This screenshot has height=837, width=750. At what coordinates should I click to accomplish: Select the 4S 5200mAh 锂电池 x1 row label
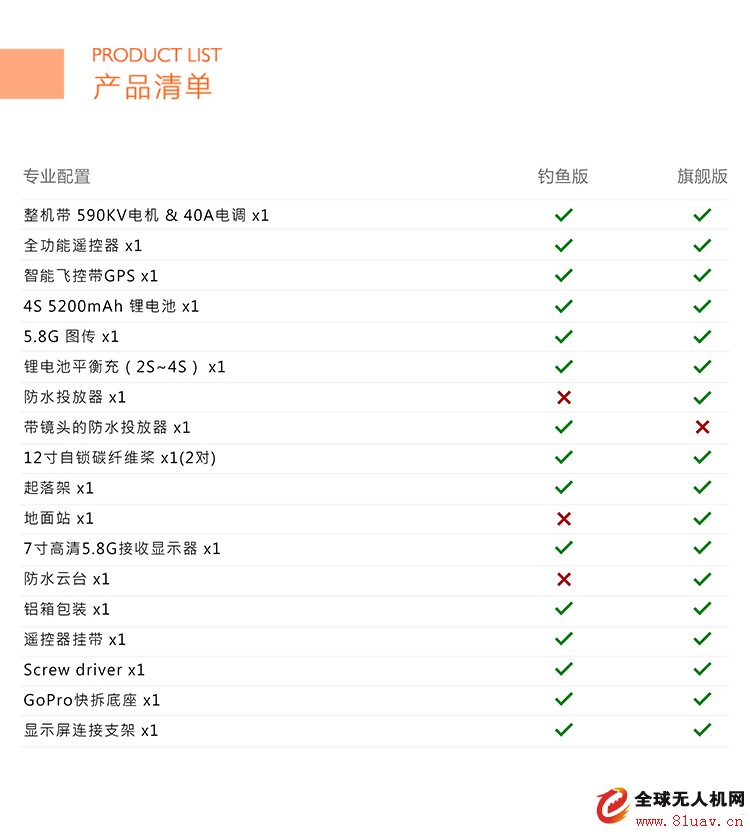(x=111, y=306)
